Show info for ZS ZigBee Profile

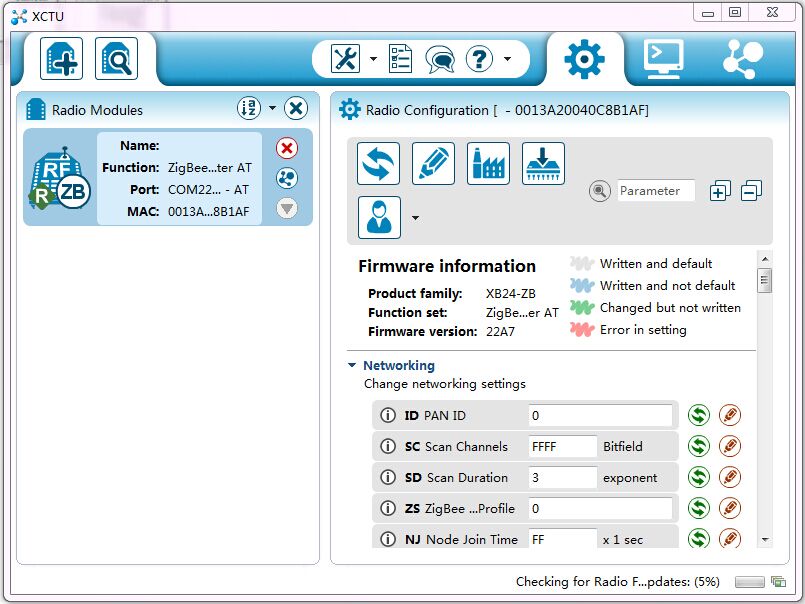(388, 508)
